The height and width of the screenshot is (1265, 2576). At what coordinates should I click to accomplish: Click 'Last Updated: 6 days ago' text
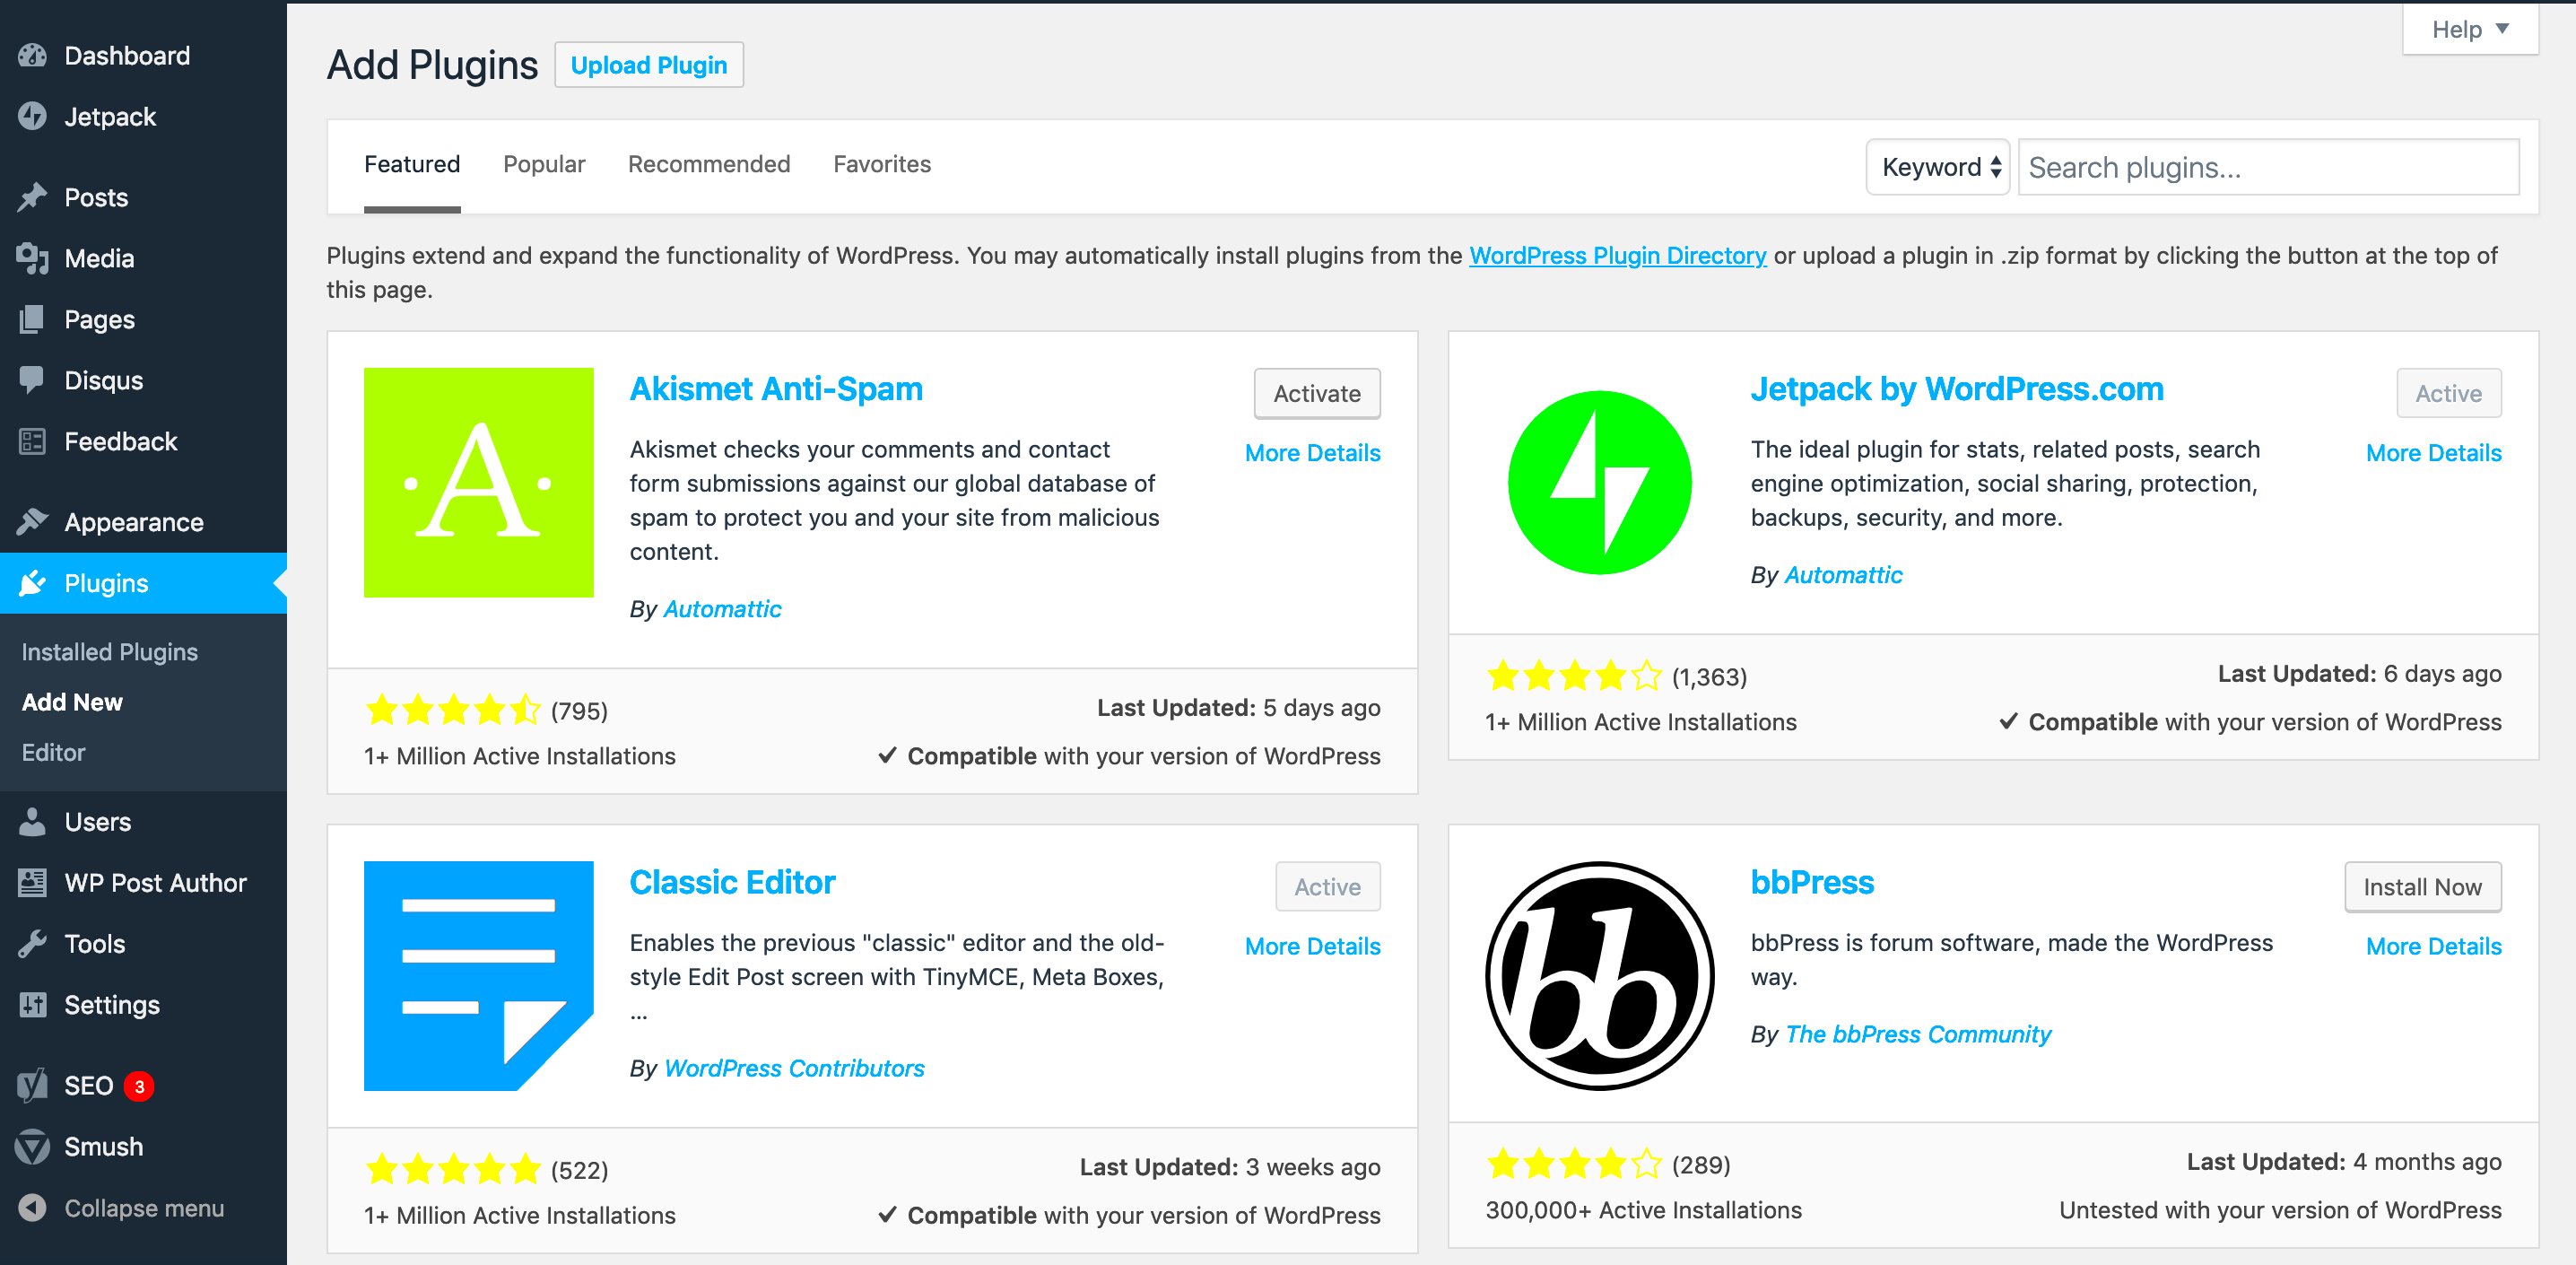(x=2360, y=673)
